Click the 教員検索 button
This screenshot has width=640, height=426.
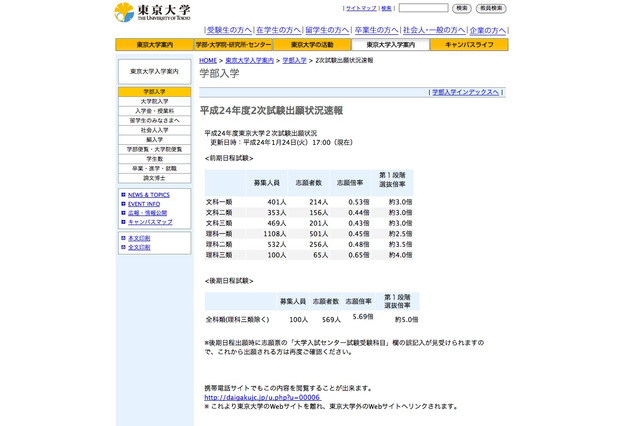click(491, 8)
